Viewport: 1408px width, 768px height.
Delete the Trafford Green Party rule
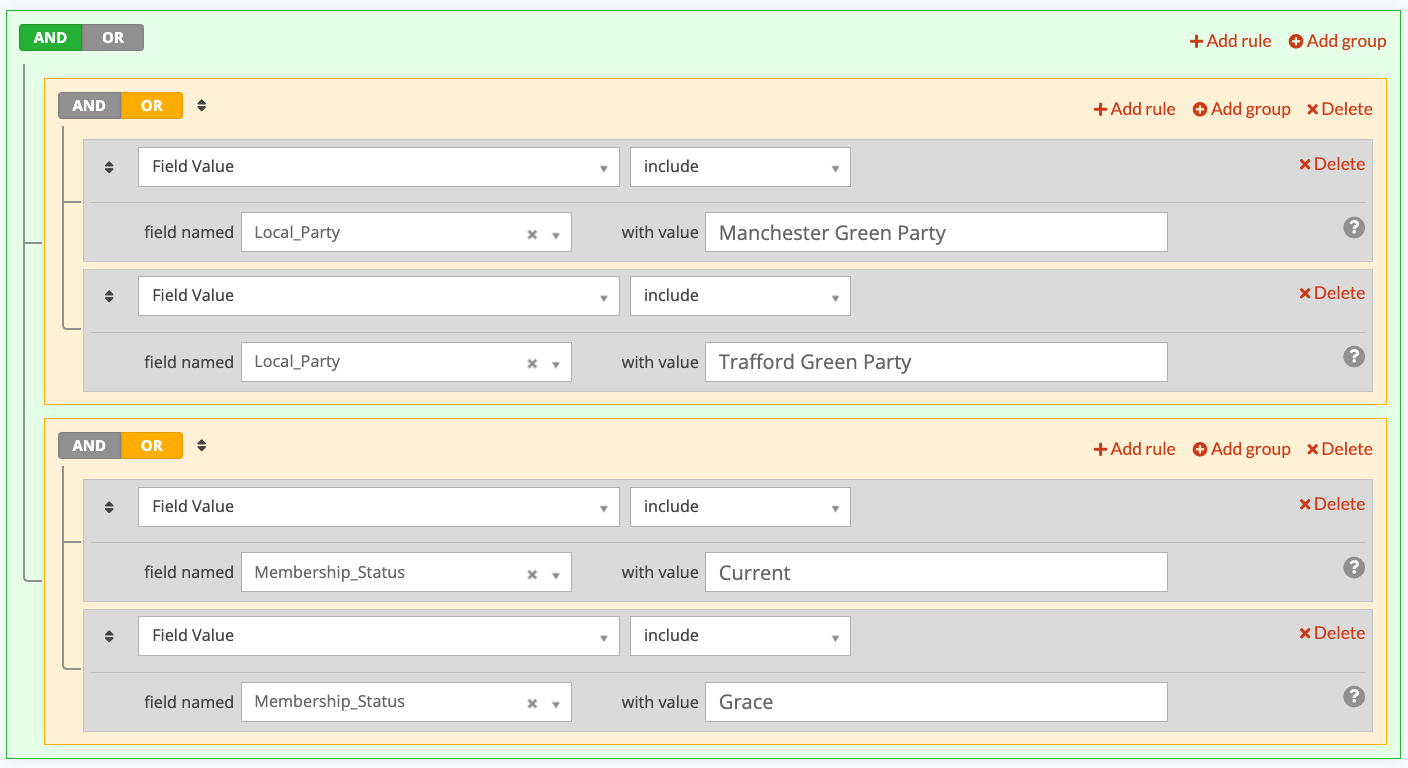[1331, 293]
